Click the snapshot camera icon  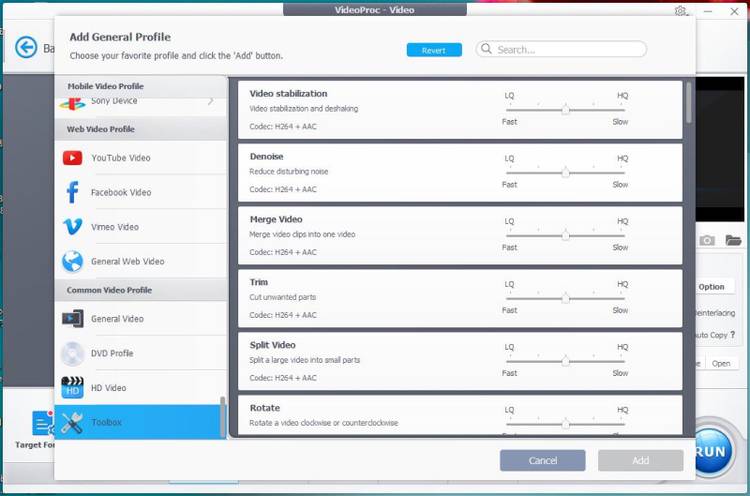point(707,240)
